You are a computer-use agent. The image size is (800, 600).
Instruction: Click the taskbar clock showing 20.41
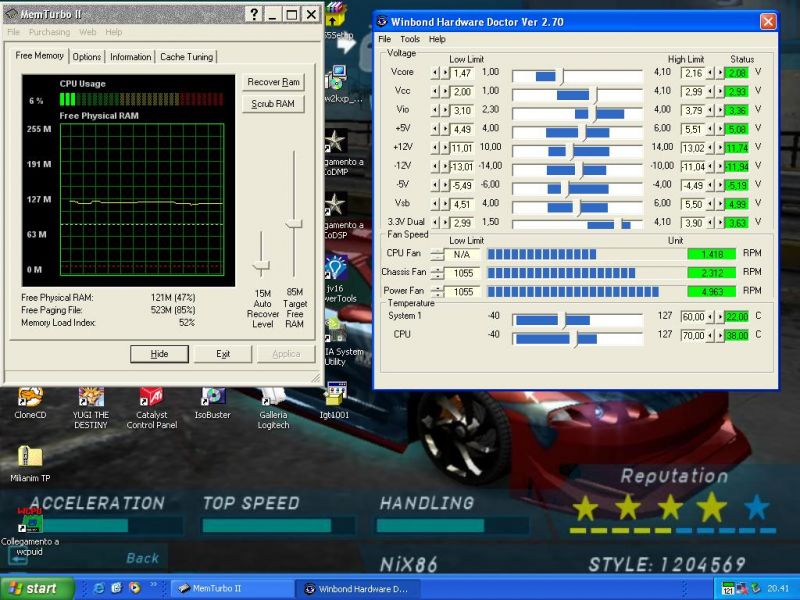coord(778,588)
